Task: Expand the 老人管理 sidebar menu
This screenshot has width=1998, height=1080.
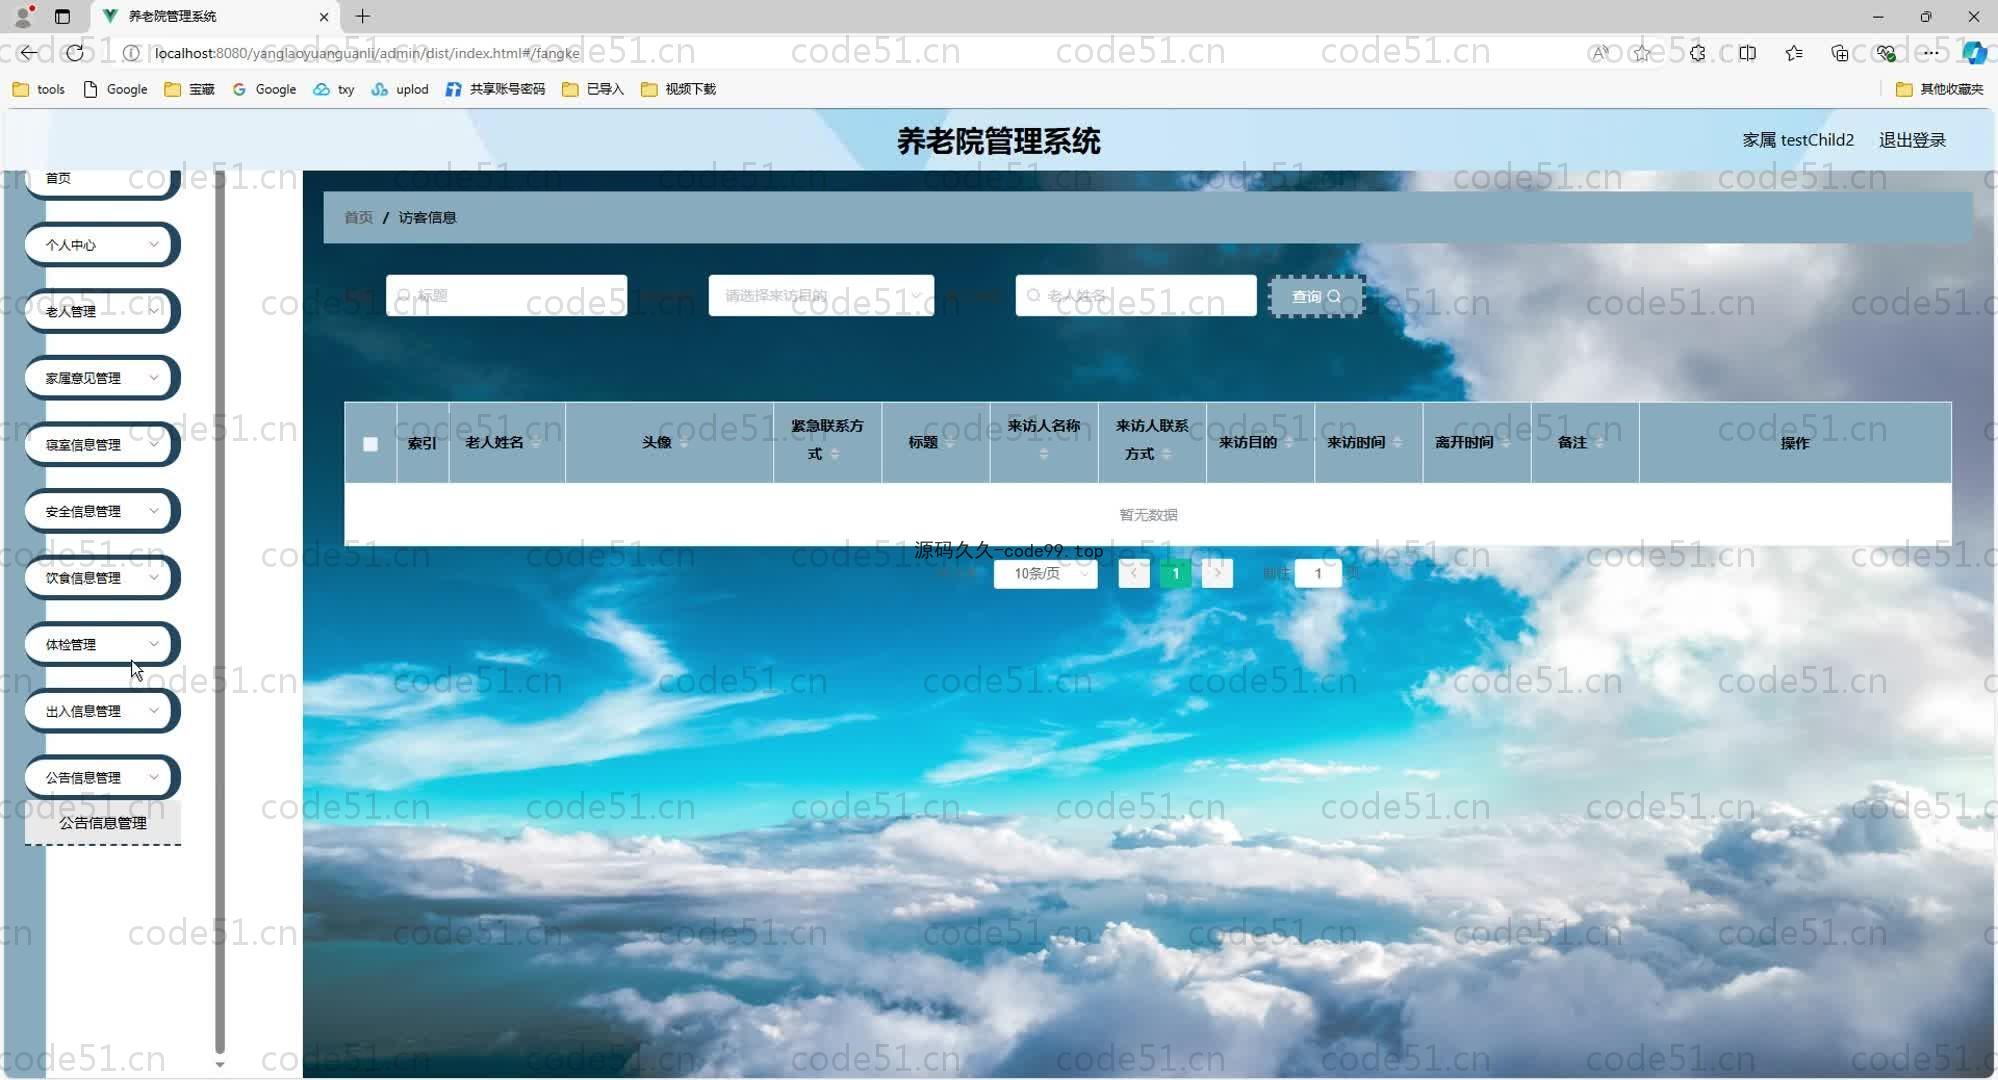Action: 101,311
